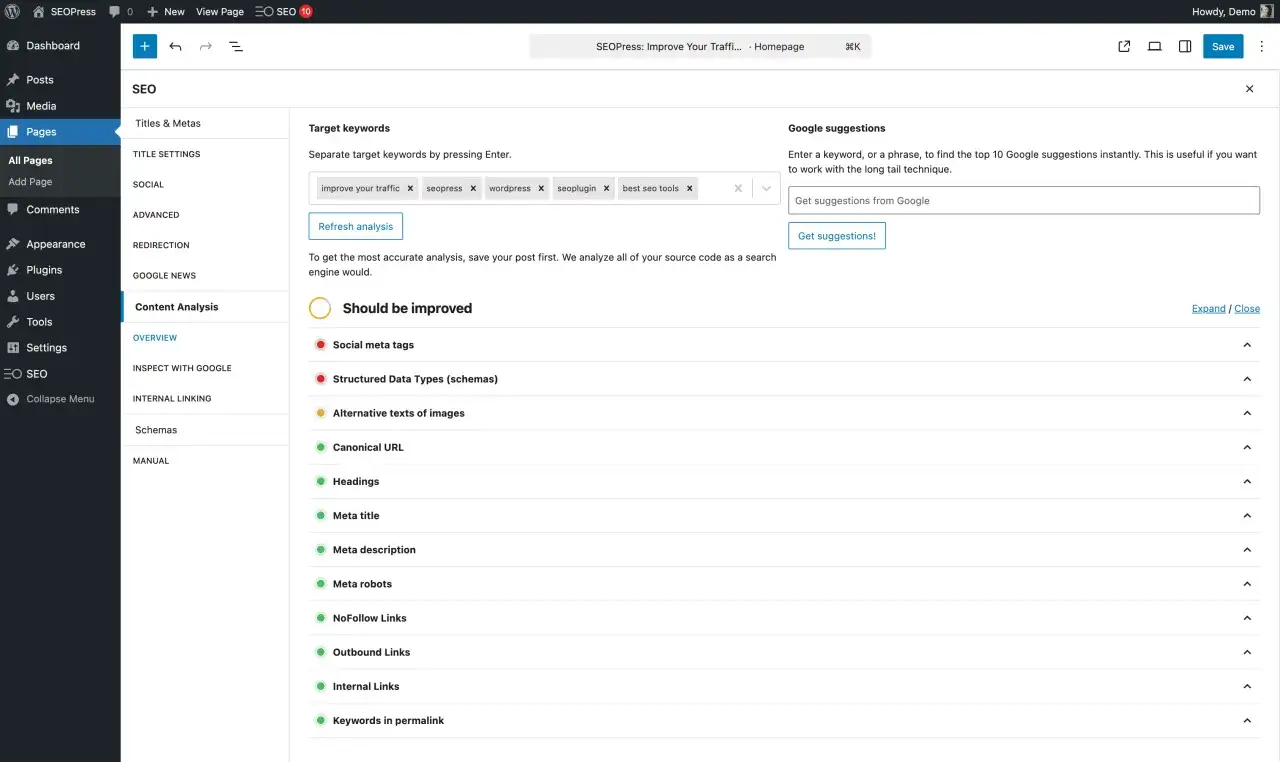The width and height of the screenshot is (1280, 762).
Task: Toggle Social meta tags section
Action: pos(784,345)
